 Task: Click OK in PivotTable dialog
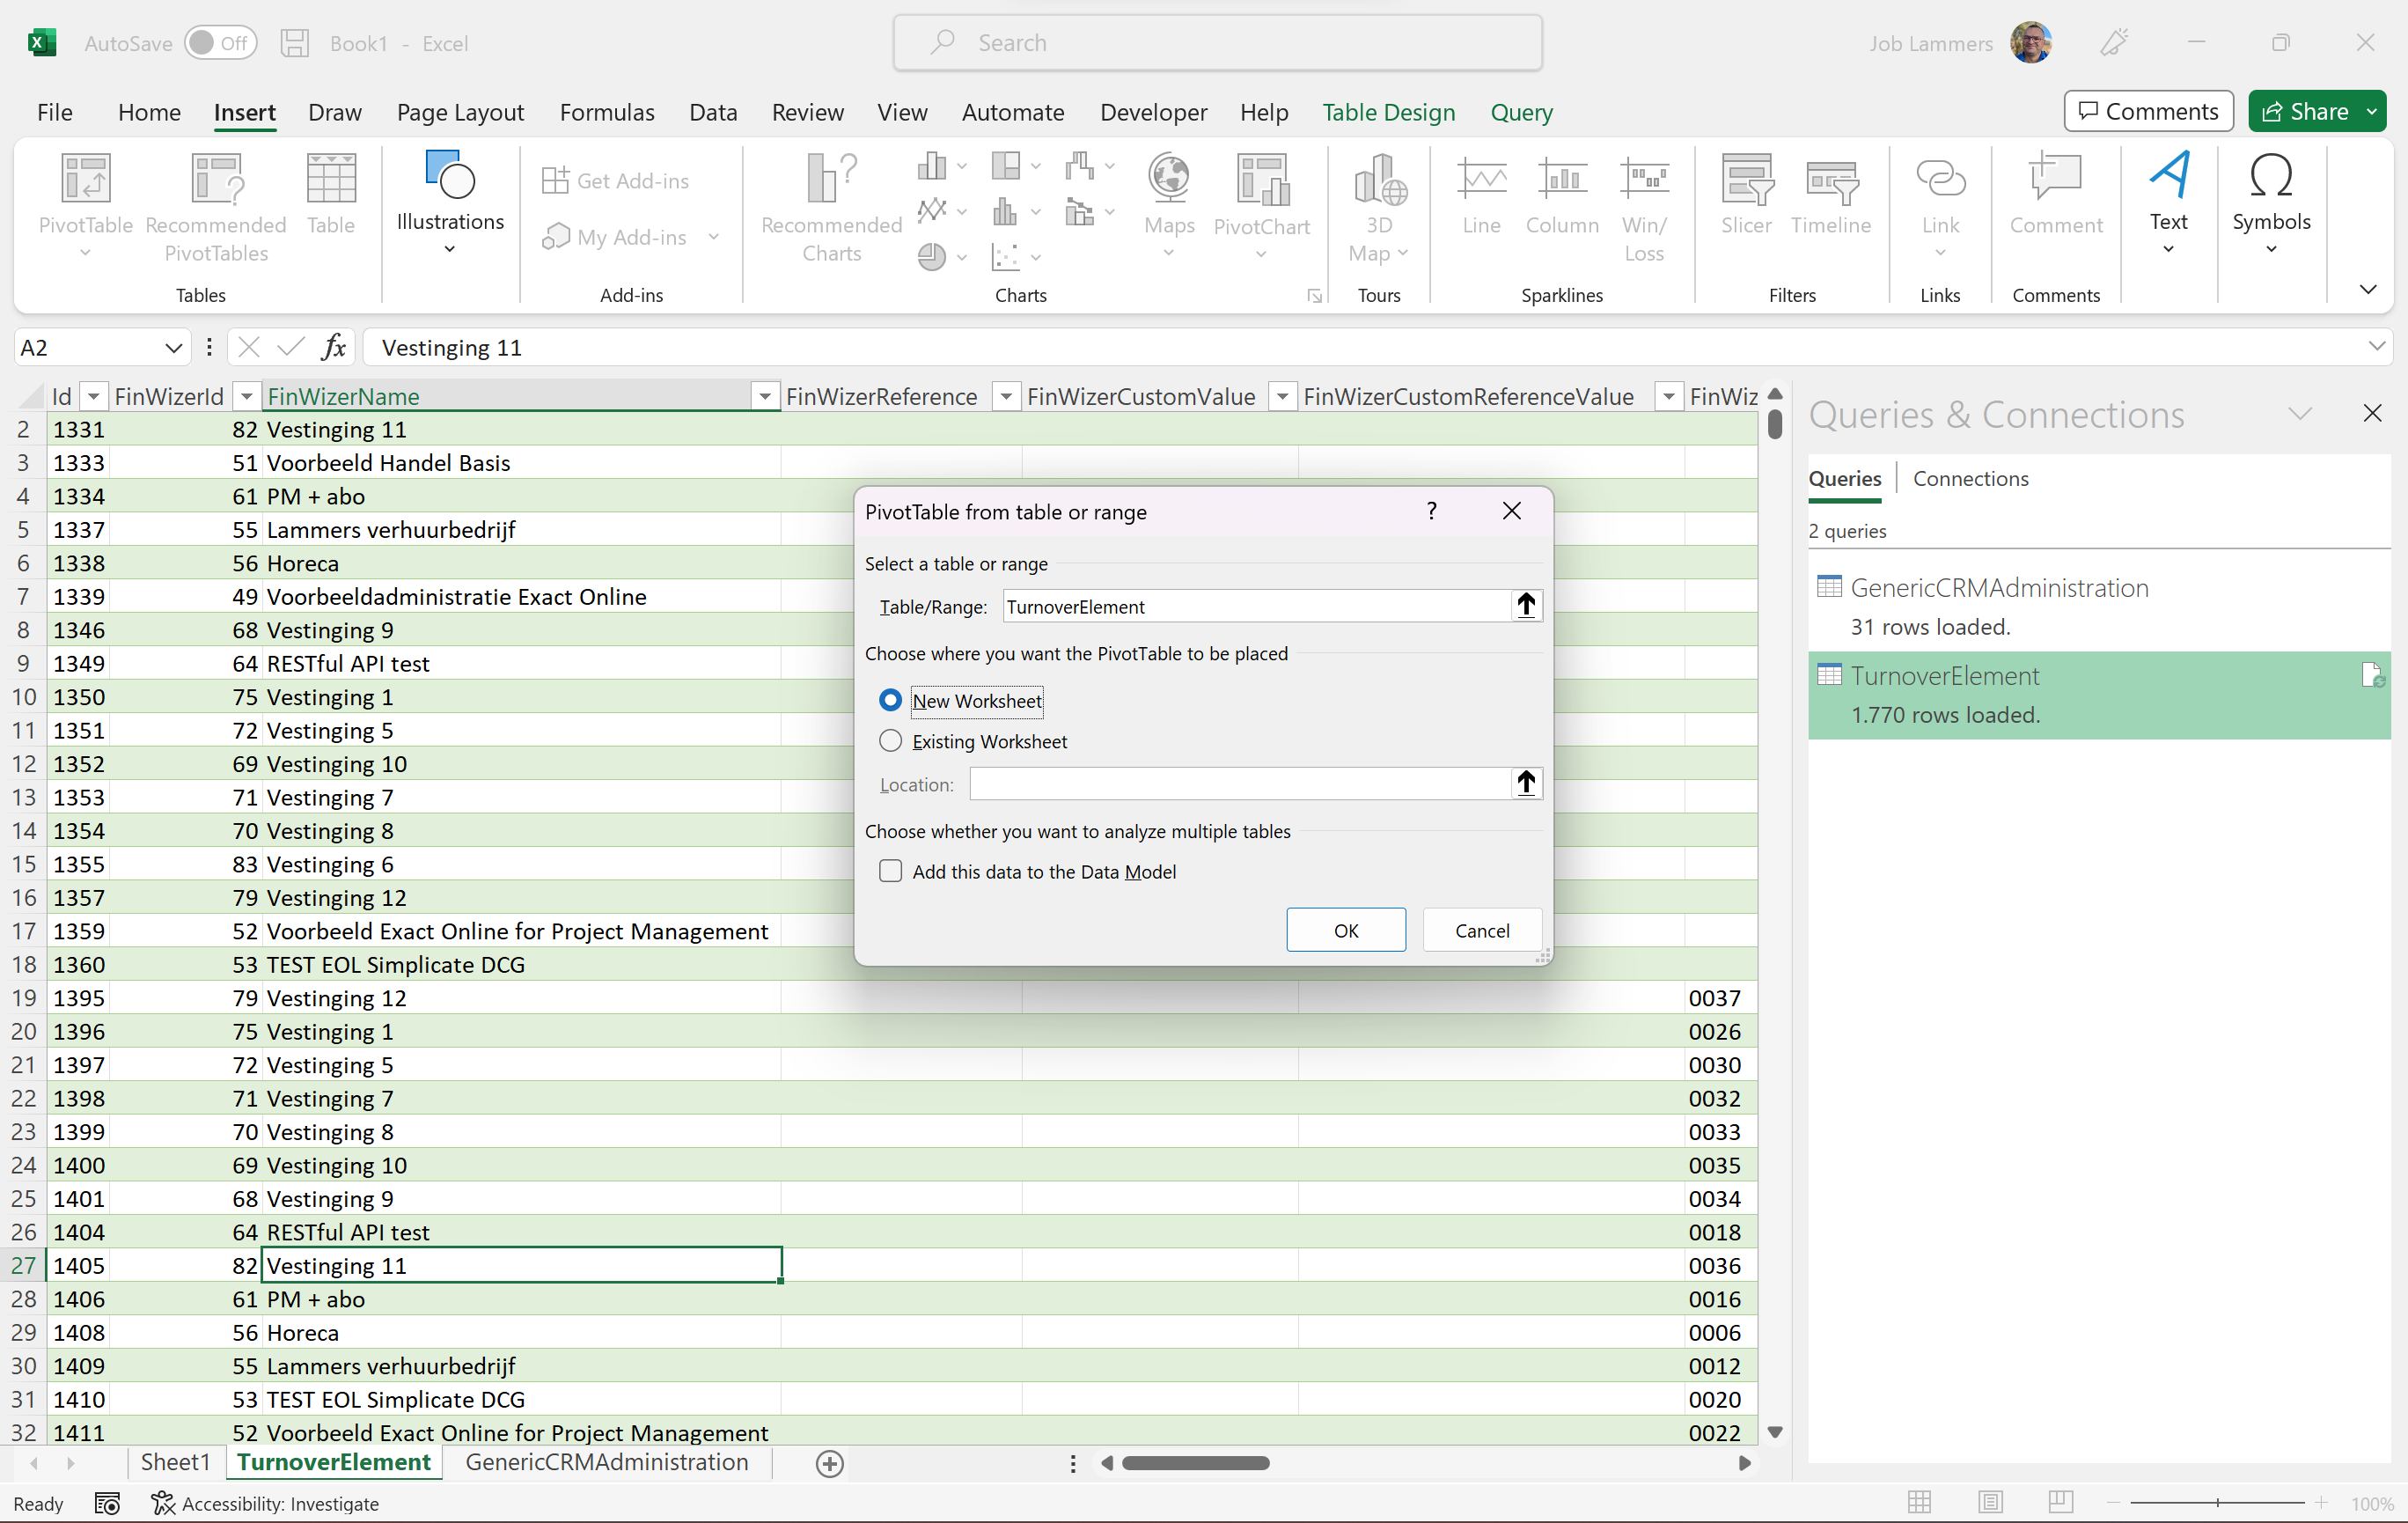pyautogui.click(x=1345, y=930)
